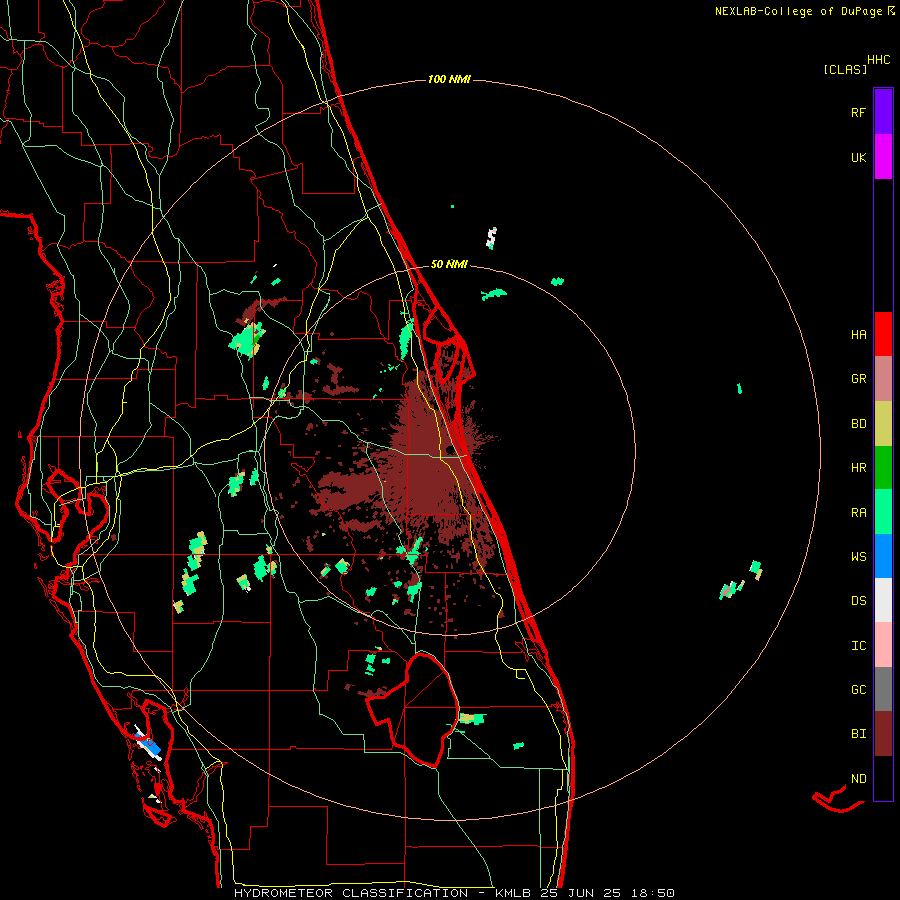The image size is (900, 900).
Task: Click the GR pink legend swatch
Action: 883,379
